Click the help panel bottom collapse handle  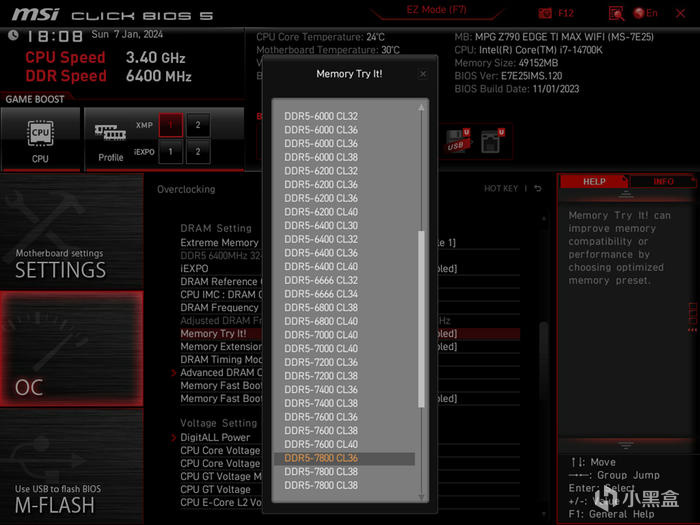click(x=625, y=445)
